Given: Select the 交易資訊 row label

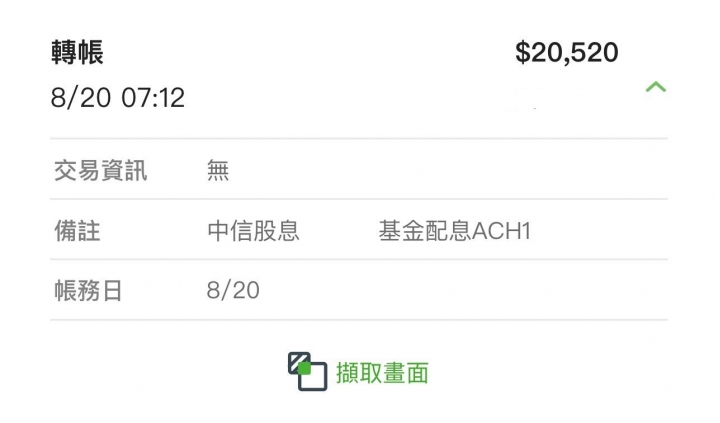Looking at the screenshot, I should pyautogui.click(x=101, y=170).
